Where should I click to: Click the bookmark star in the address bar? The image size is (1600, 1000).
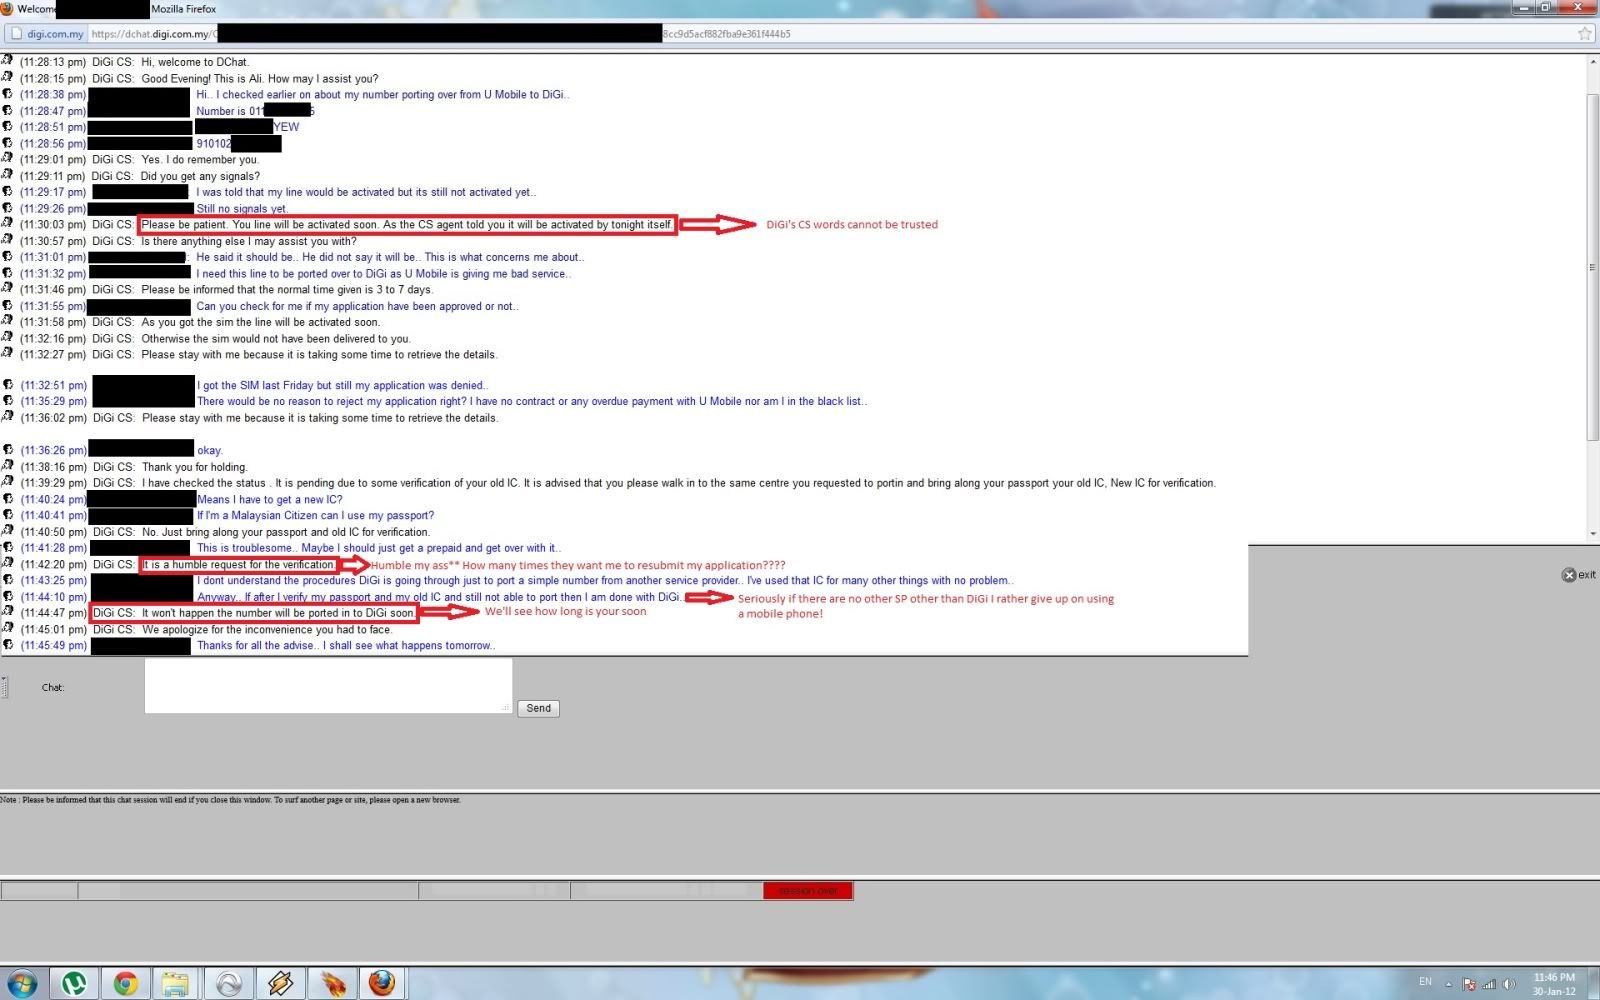click(x=1584, y=34)
